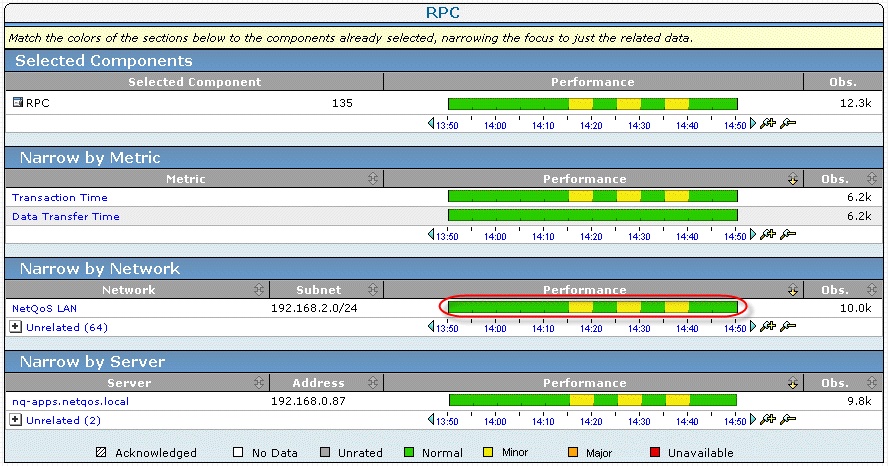
Task: Sort Metric table by Performance
Action: [x=792, y=179]
